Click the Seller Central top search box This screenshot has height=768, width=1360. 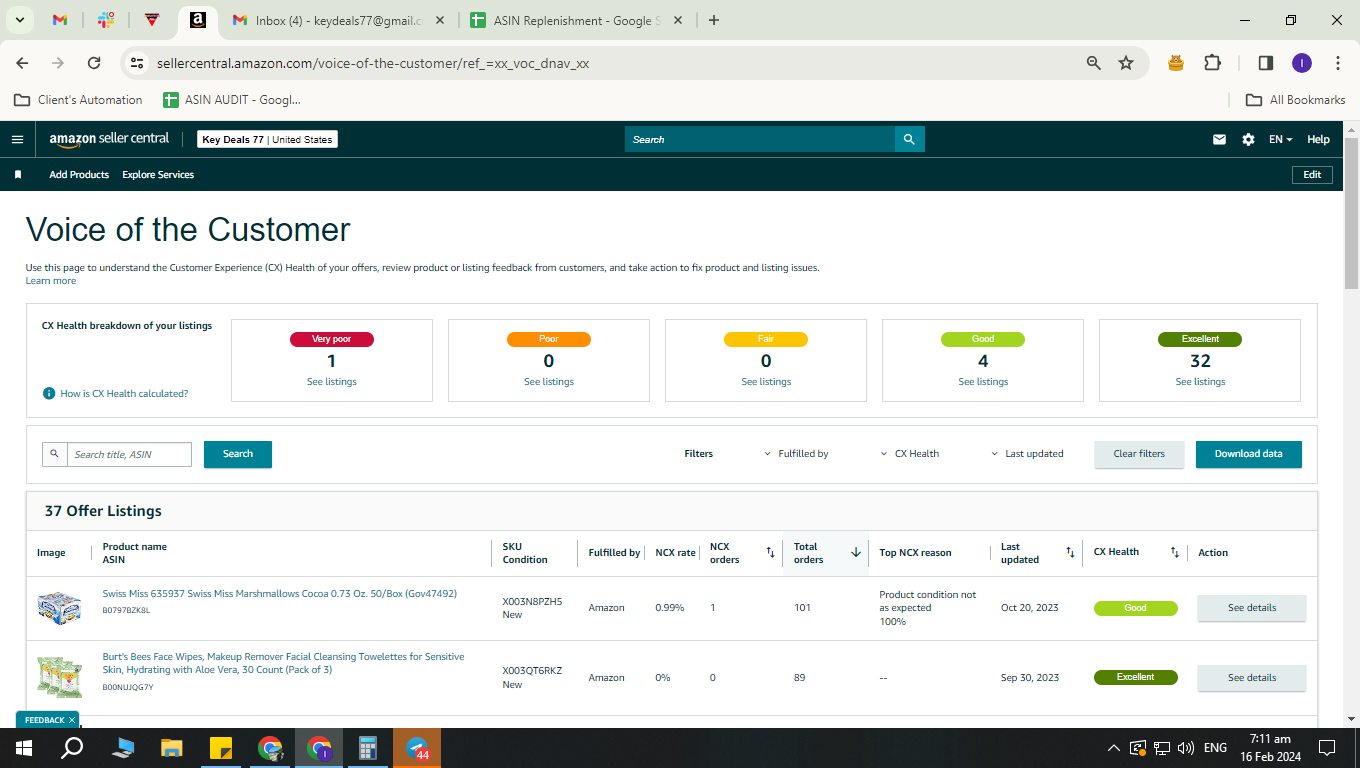(760, 140)
